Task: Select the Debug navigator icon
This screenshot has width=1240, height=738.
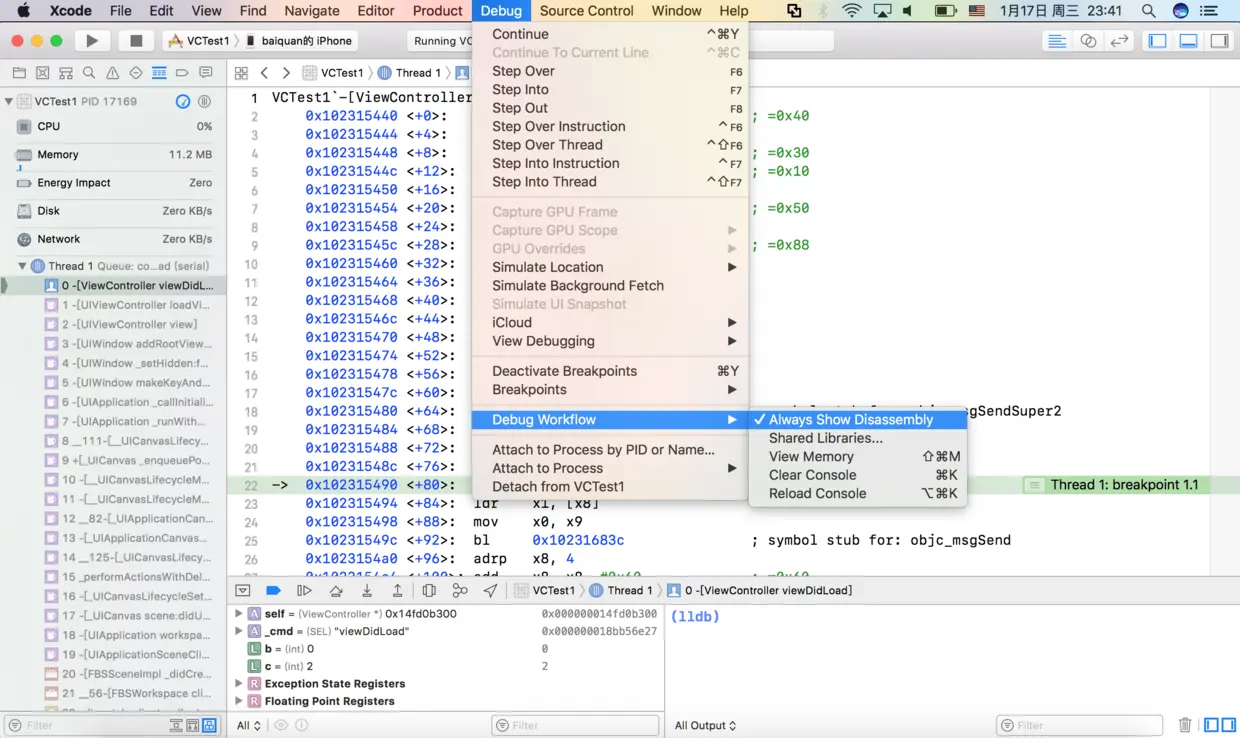Action: [159, 73]
